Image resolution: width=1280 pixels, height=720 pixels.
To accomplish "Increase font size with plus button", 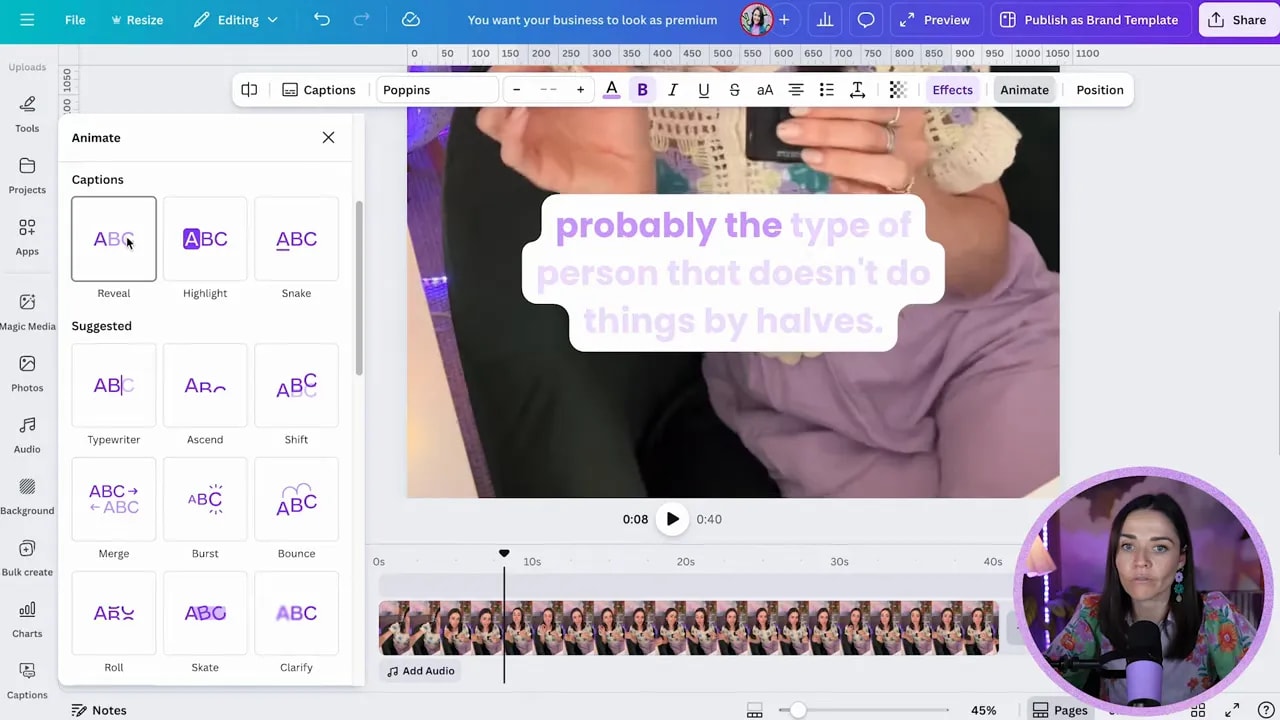I will click(580, 90).
